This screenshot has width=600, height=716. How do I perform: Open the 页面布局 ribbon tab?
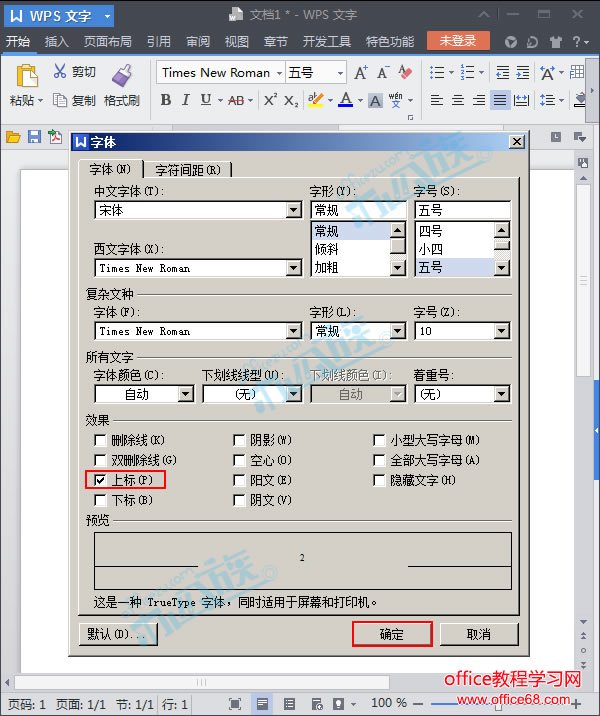[x=107, y=42]
